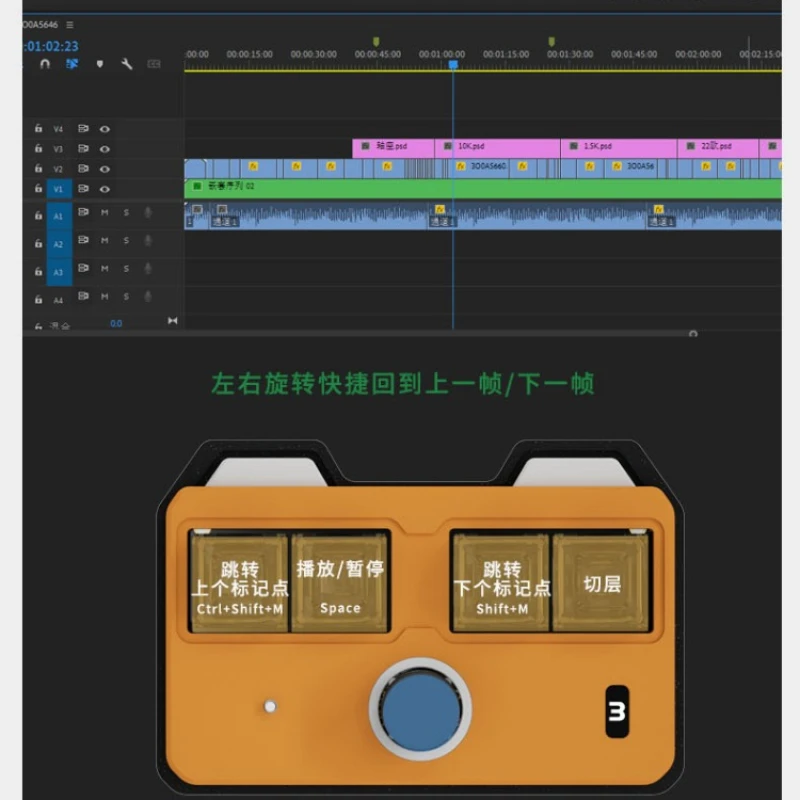Screen dimensions: 800x800
Task: Click the blue rotary knob
Action: click(420, 710)
